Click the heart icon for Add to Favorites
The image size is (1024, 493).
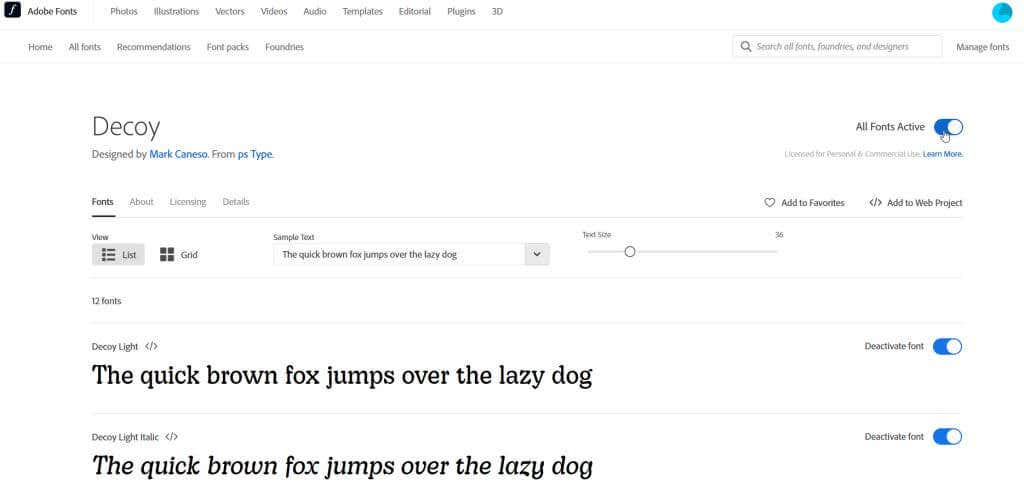[770, 202]
